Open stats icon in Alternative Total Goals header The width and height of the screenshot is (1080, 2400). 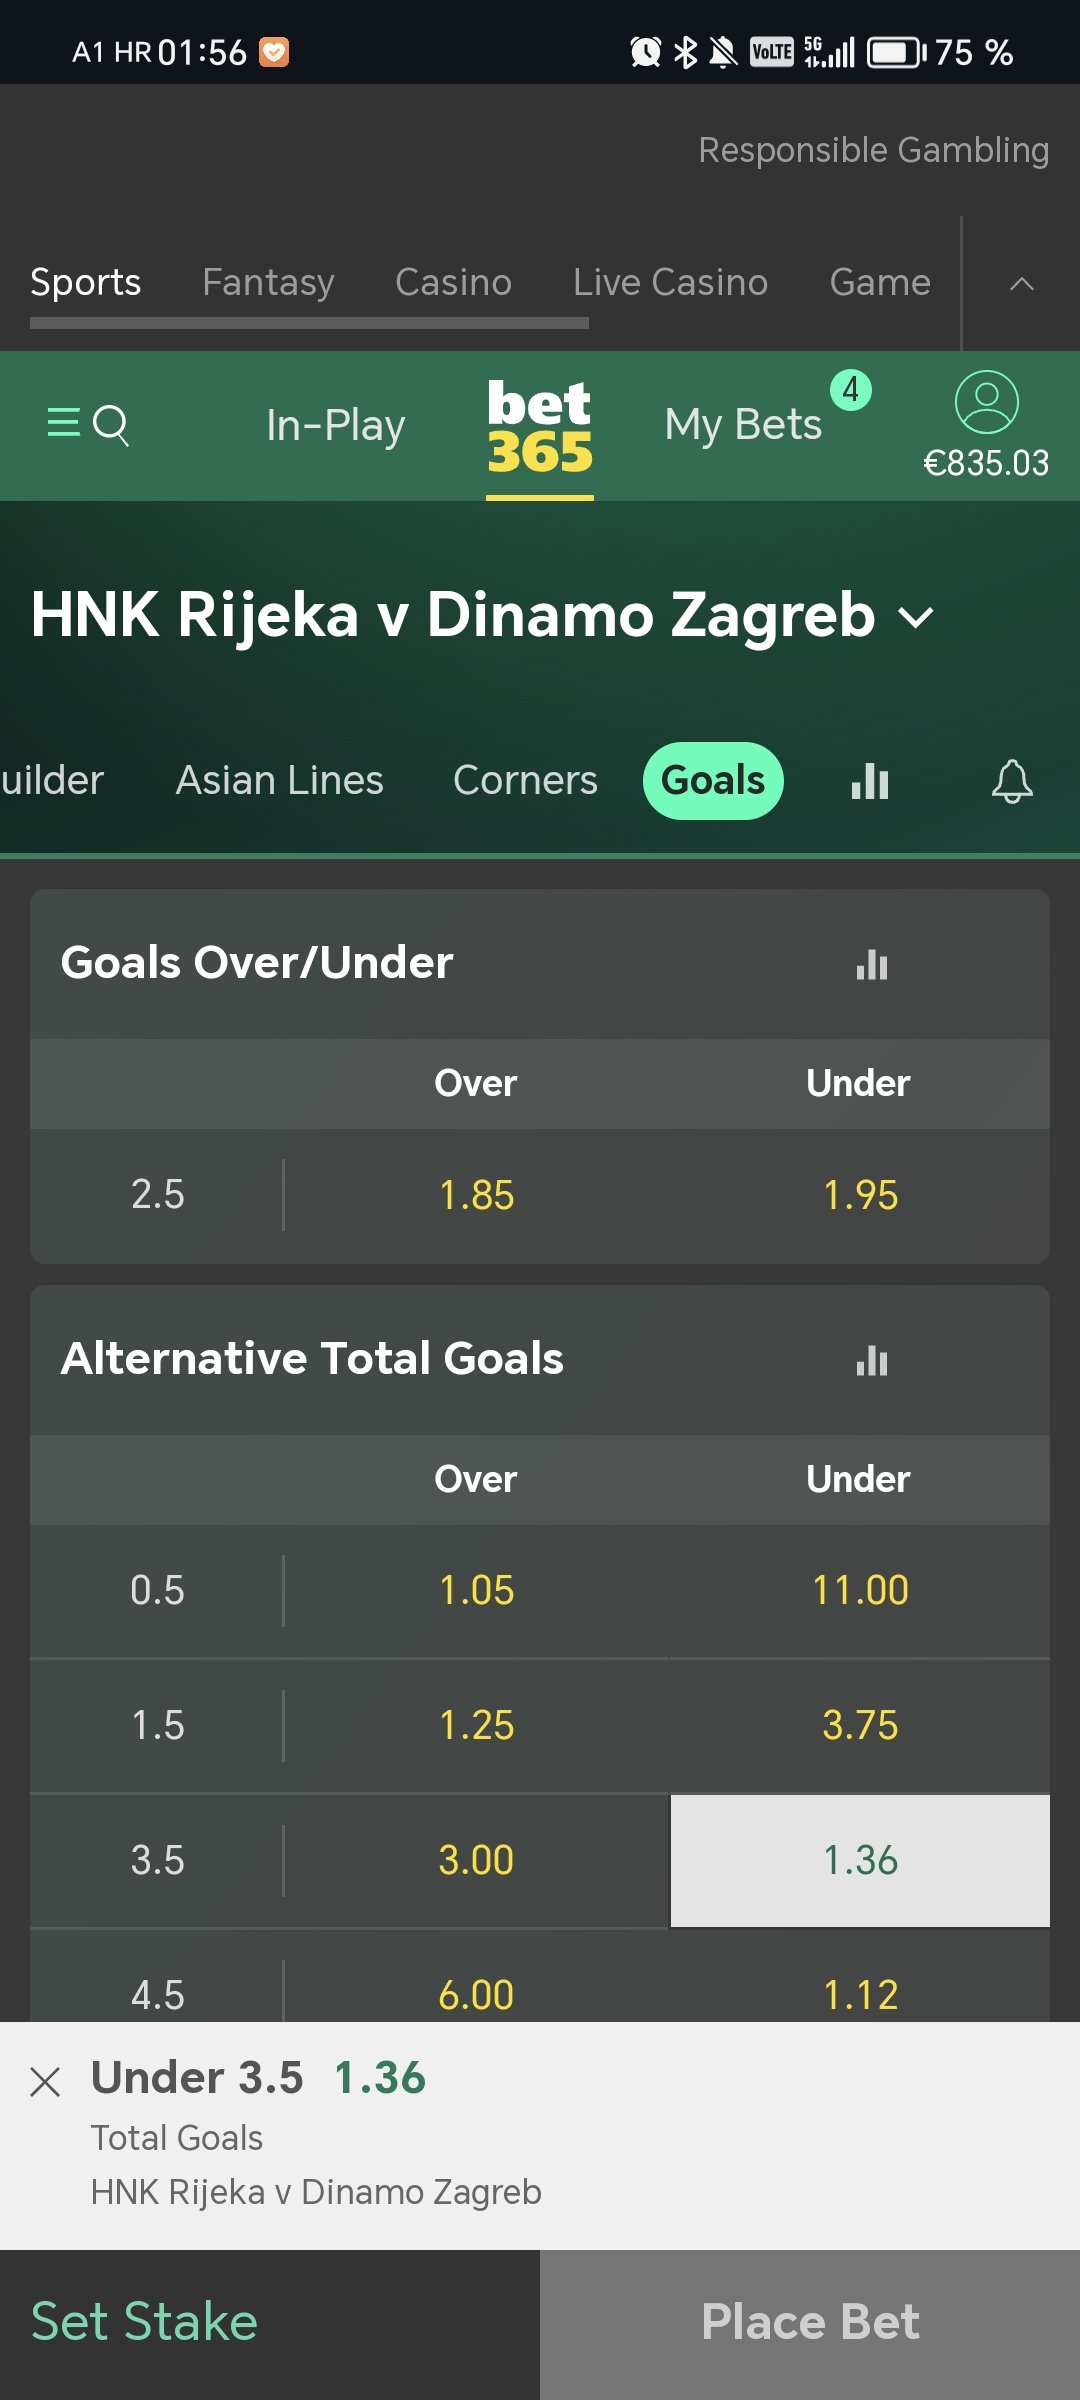[872, 1360]
